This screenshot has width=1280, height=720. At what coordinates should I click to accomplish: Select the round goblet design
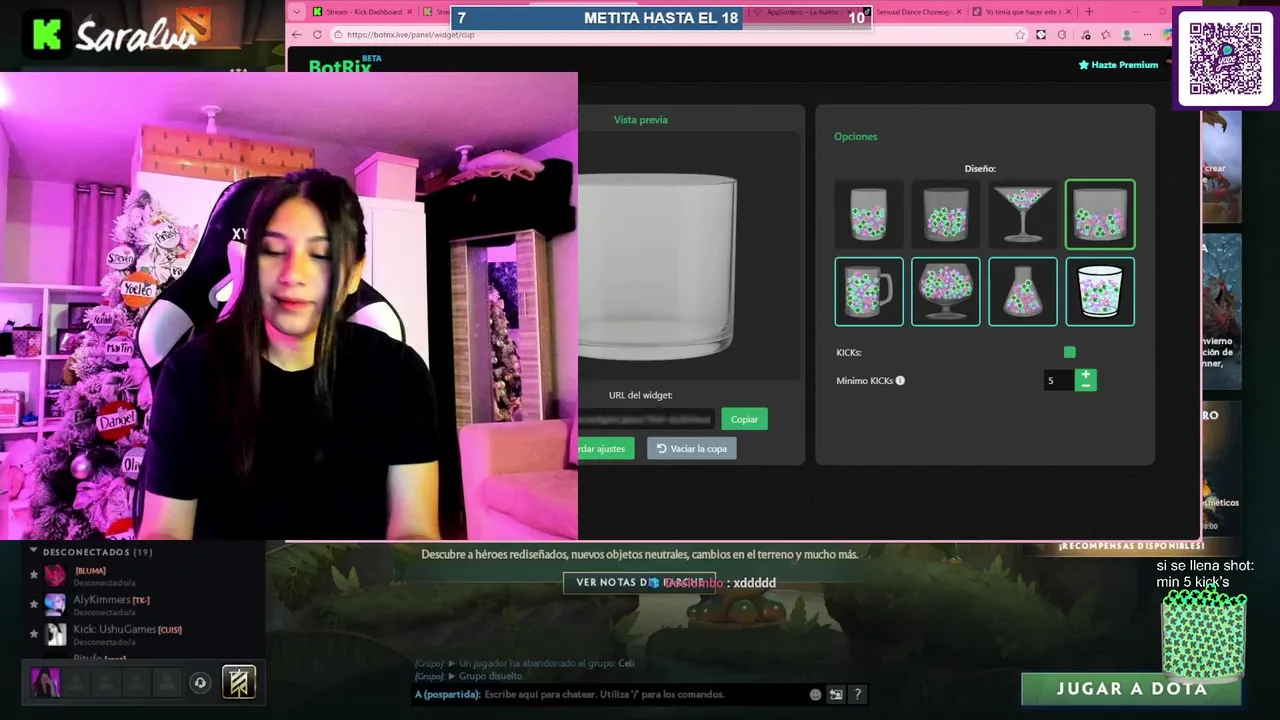pyautogui.click(x=945, y=292)
